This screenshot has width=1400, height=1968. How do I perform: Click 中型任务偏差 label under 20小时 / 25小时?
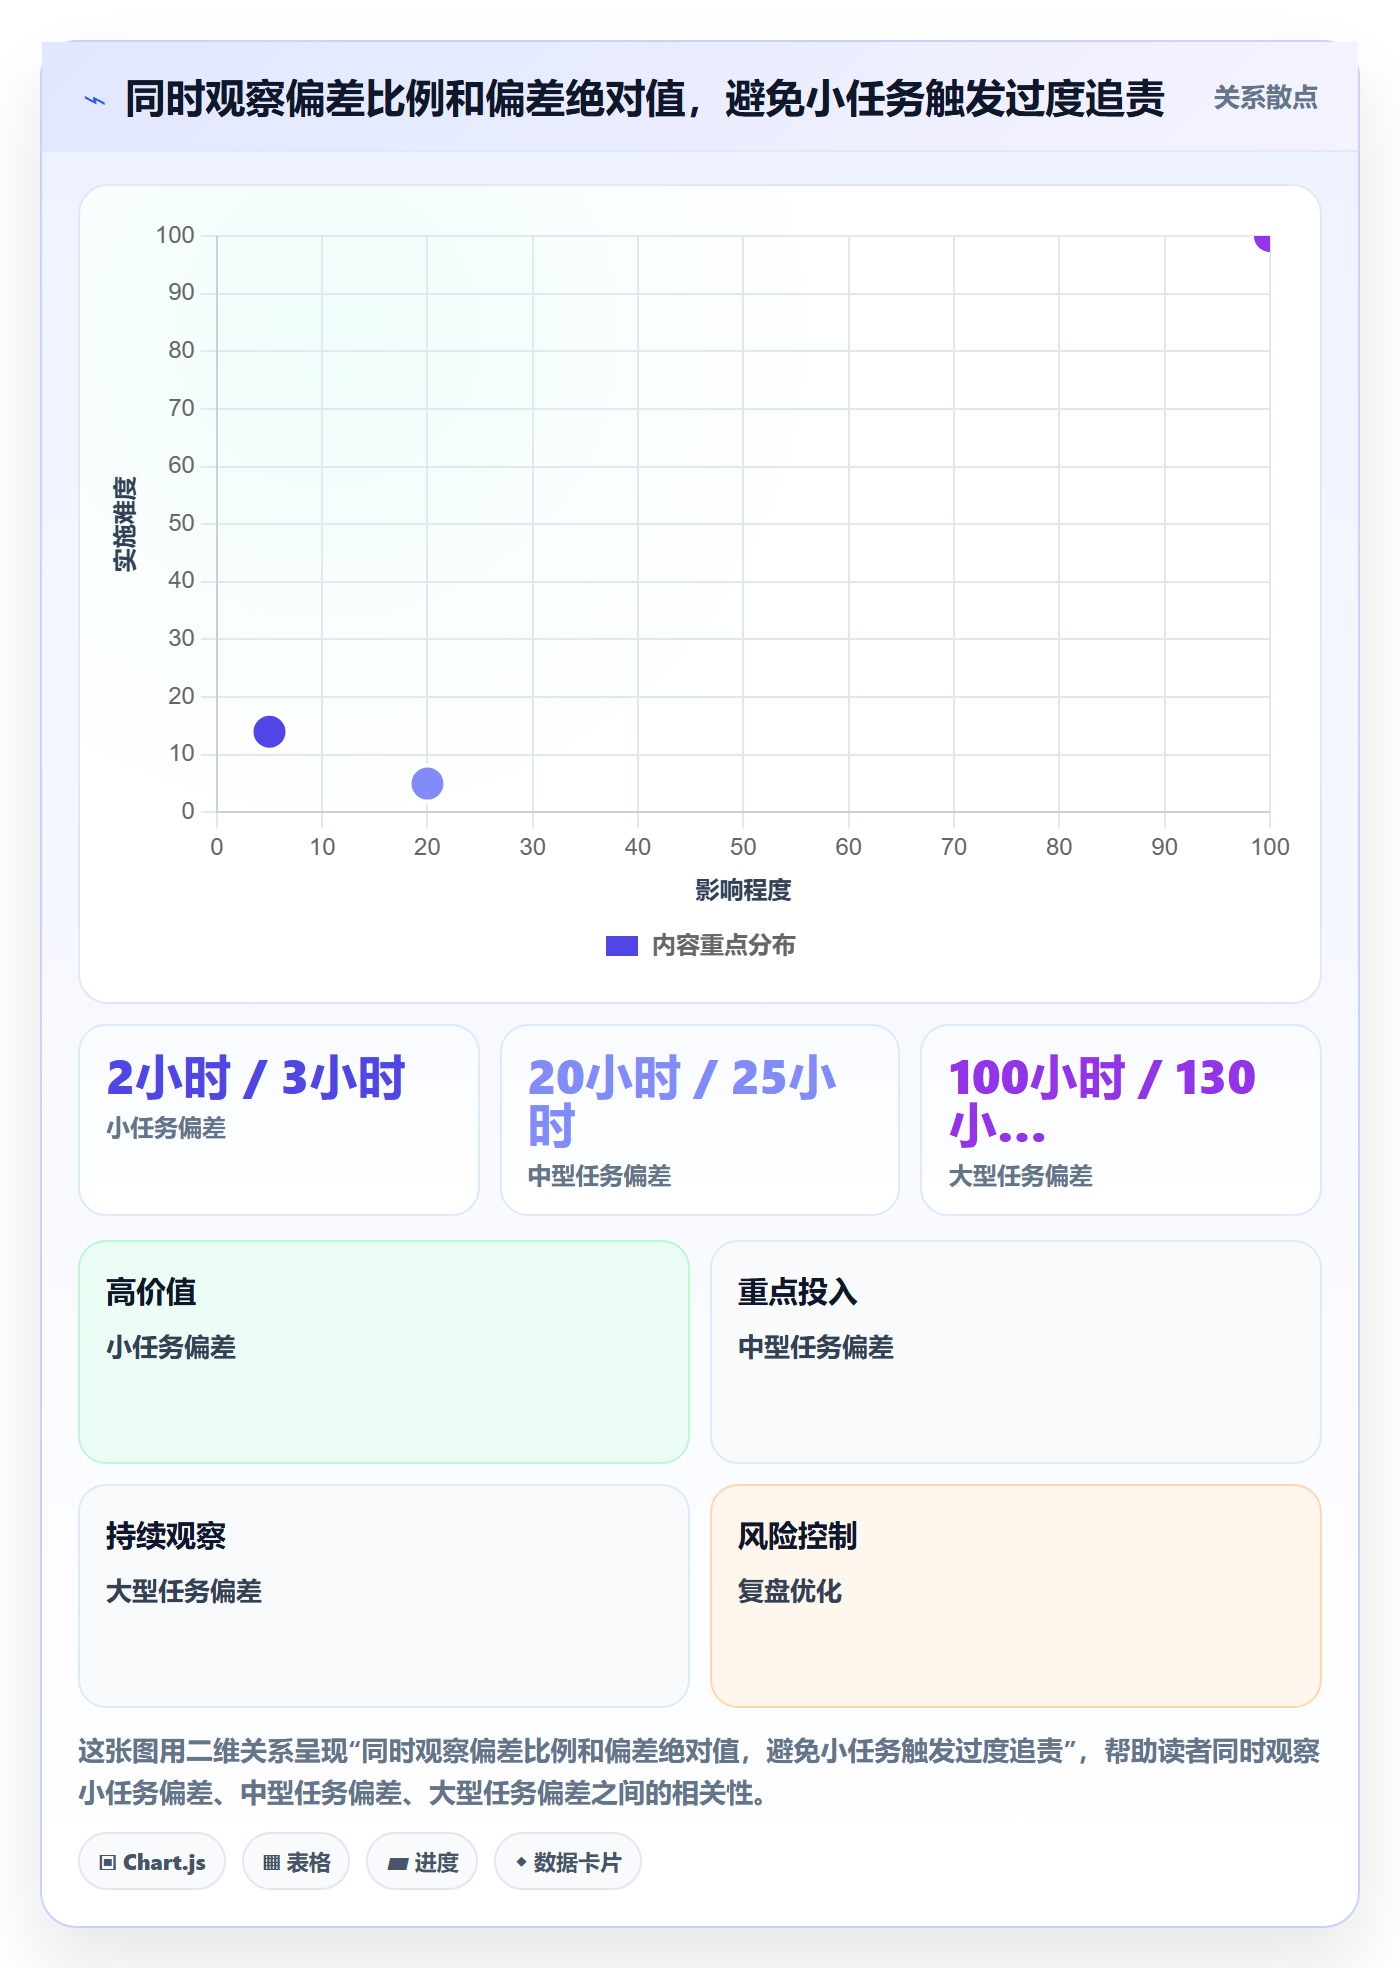pyautogui.click(x=600, y=1176)
